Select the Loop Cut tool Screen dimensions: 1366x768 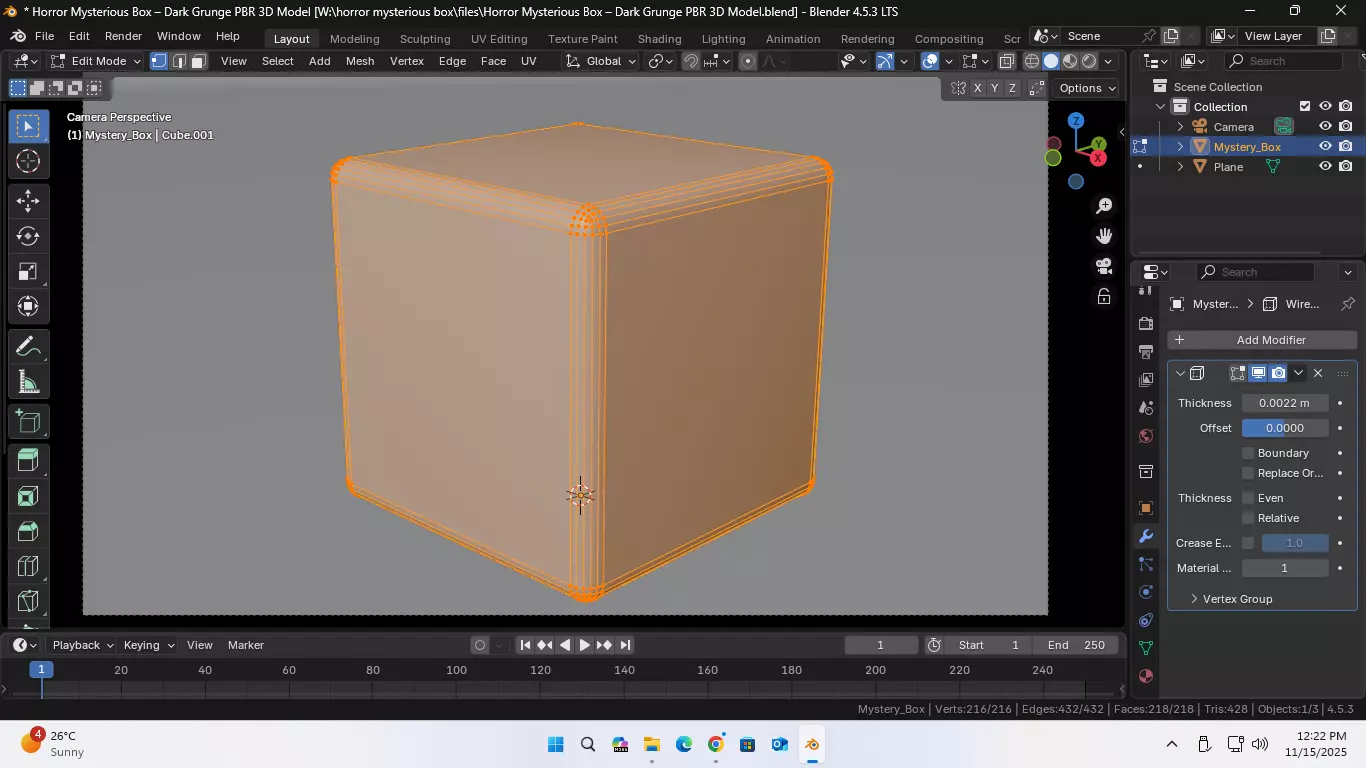28,567
